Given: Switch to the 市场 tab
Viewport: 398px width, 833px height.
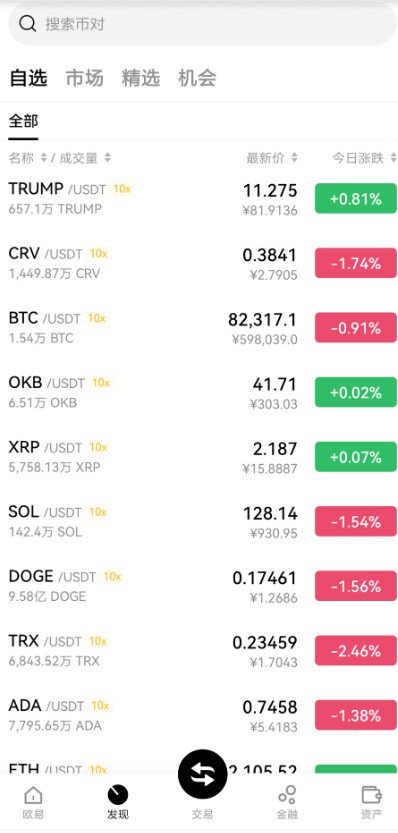Looking at the screenshot, I should click(84, 78).
